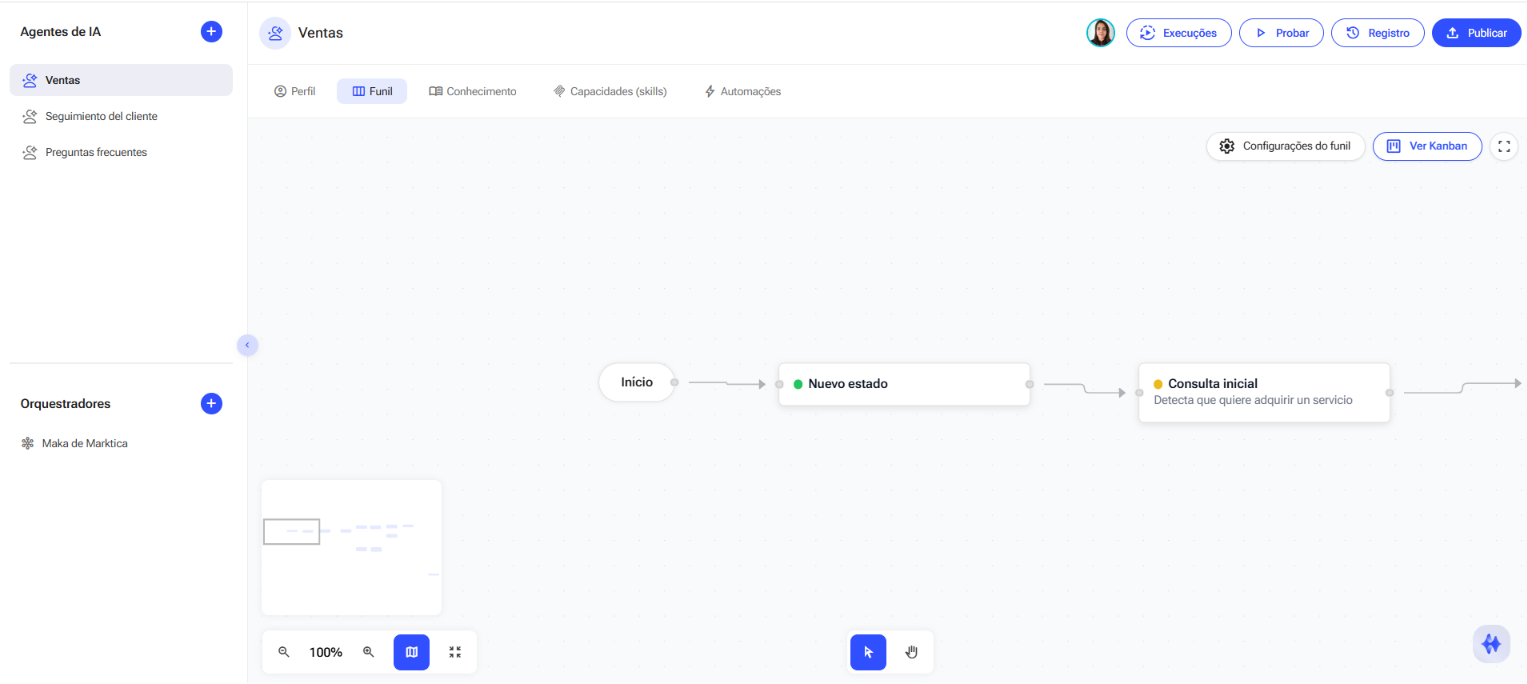This screenshot has height=684, width=1527.
Task: Switch to Ver Kanban view
Action: (x=1427, y=146)
